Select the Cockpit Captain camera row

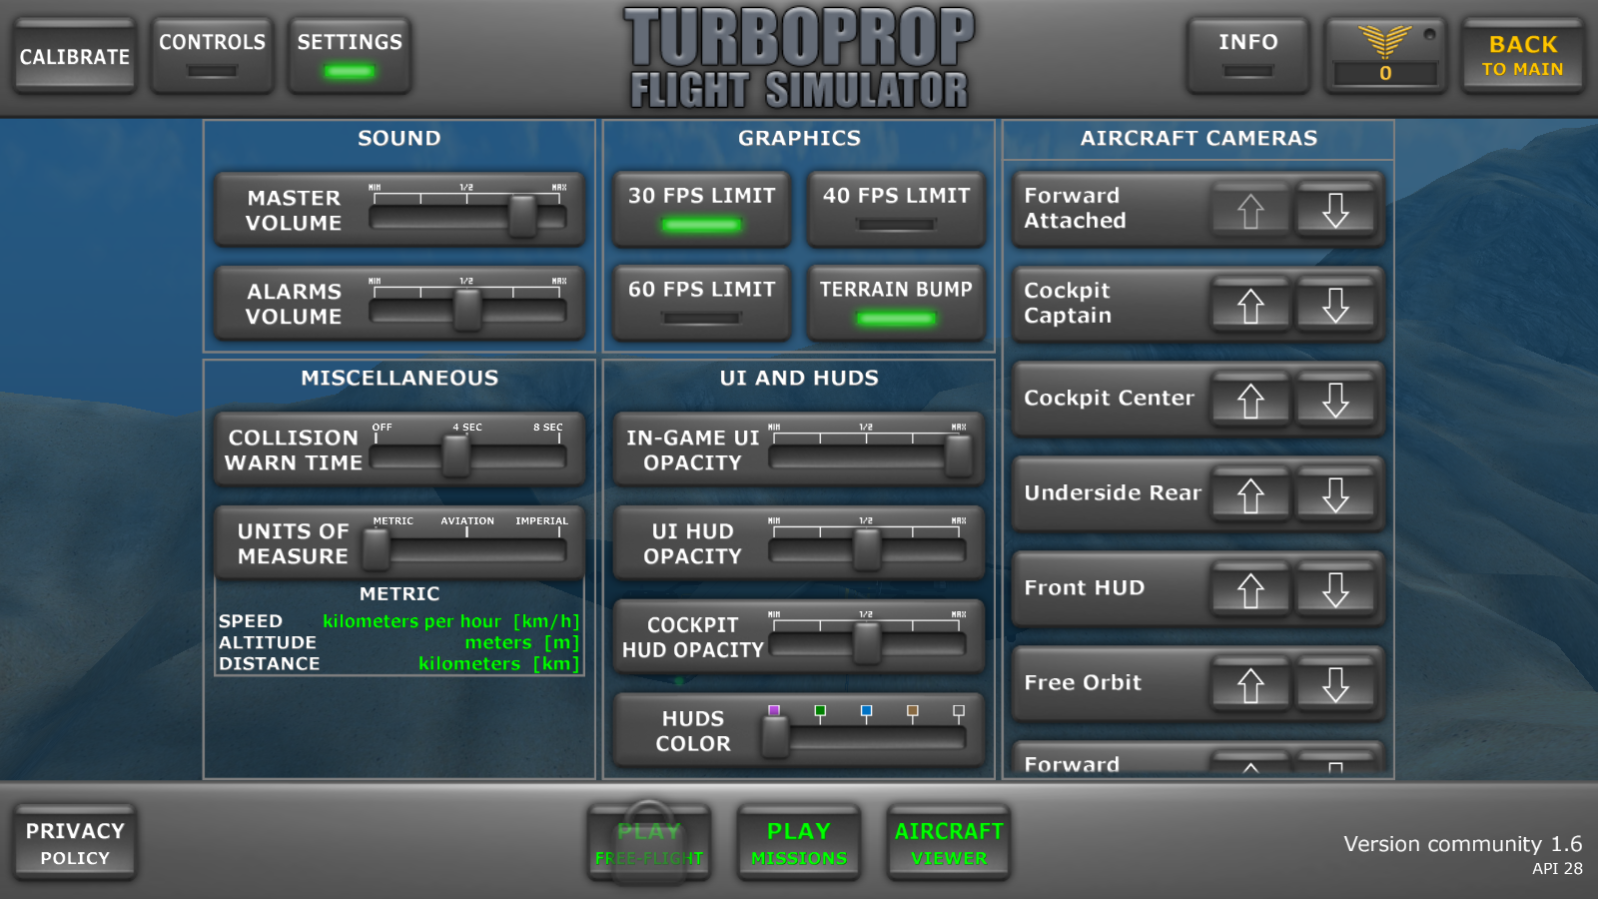point(1198,304)
